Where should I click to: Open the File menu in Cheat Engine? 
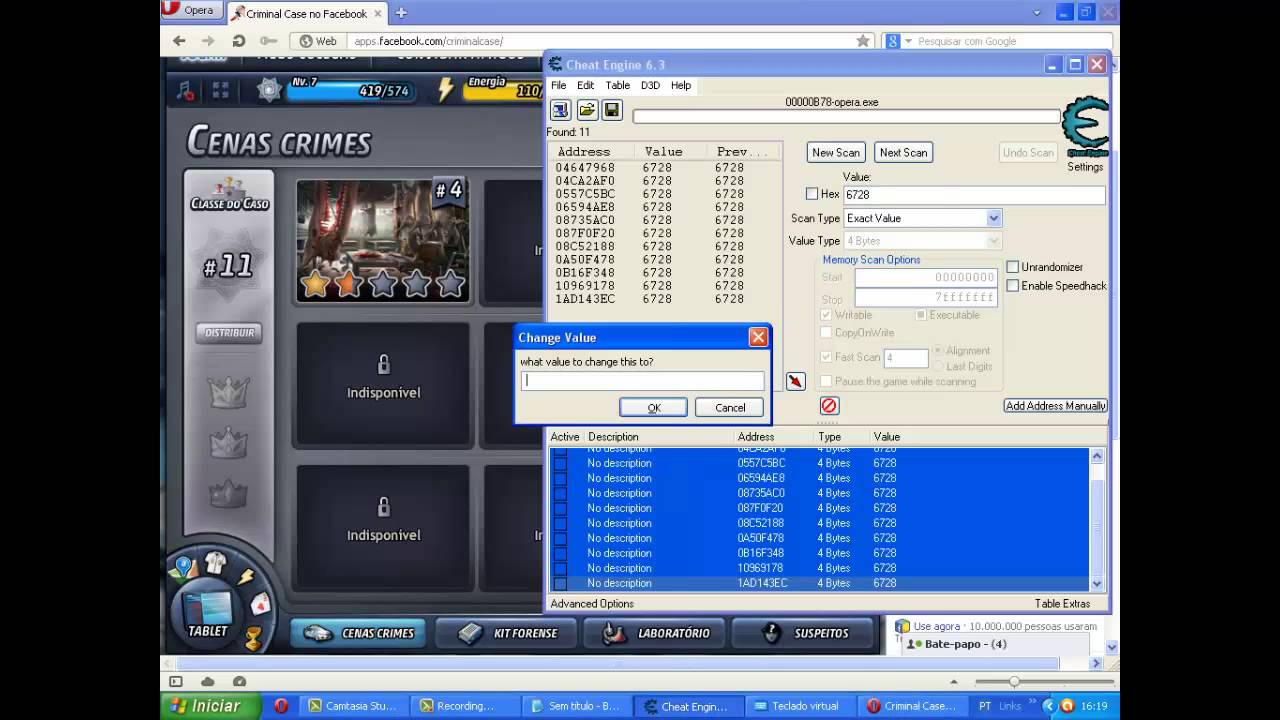pos(558,85)
